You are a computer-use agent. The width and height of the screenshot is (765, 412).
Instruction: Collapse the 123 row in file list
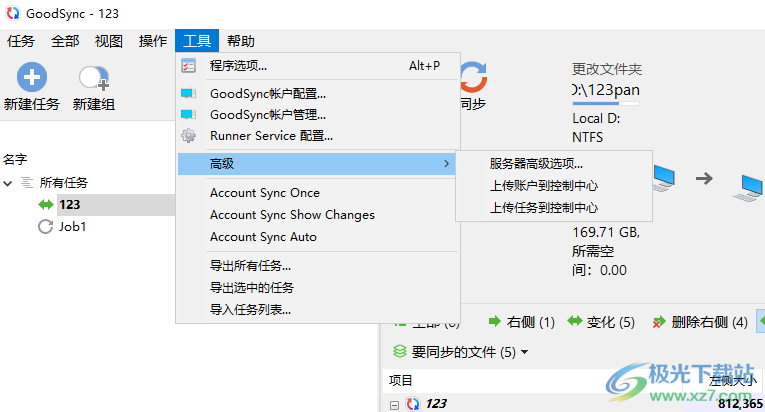click(394, 405)
